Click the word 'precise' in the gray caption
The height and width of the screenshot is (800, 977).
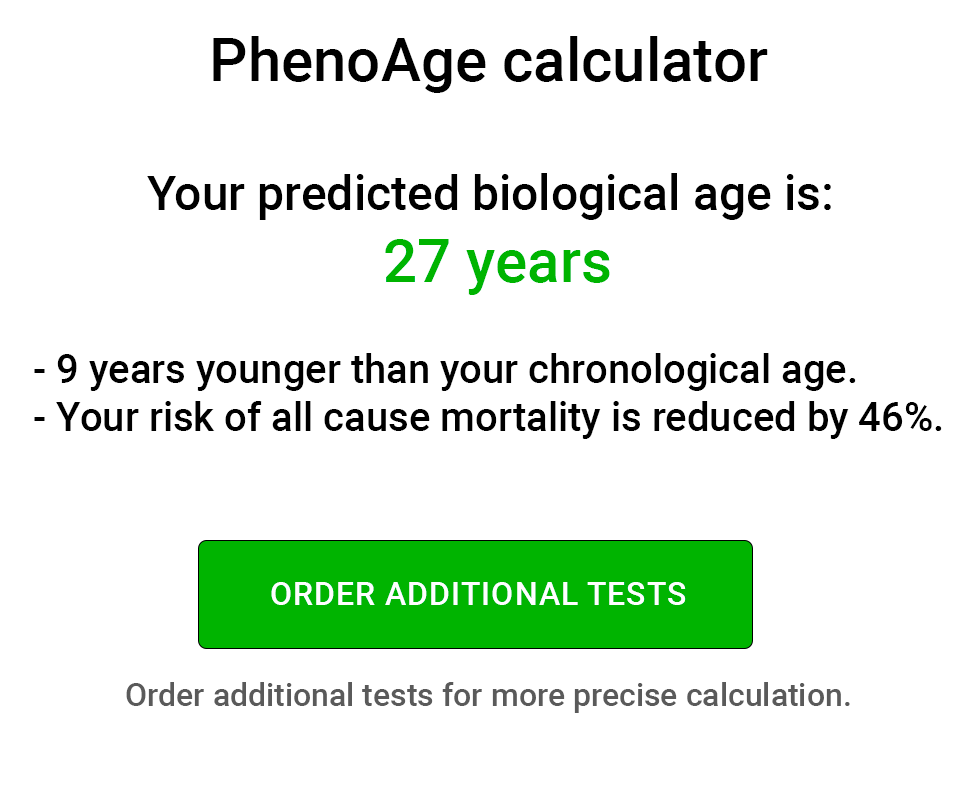click(x=625, y=697)
